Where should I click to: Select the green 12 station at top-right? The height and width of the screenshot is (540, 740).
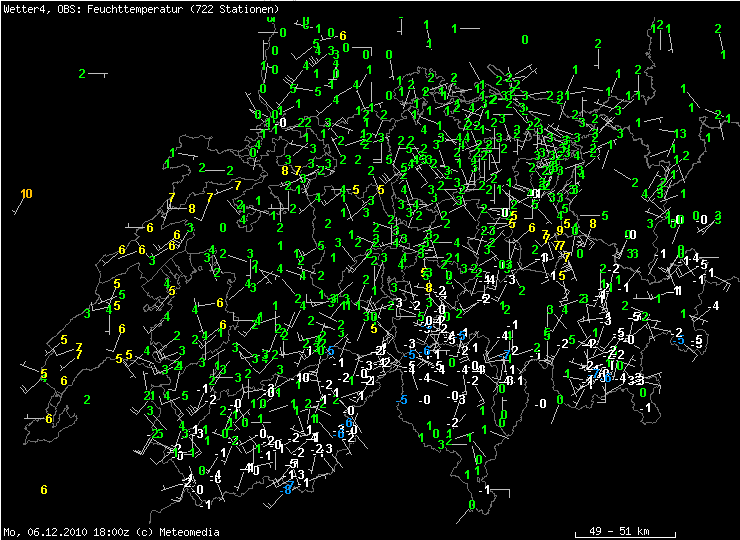(x=656, y=25)
